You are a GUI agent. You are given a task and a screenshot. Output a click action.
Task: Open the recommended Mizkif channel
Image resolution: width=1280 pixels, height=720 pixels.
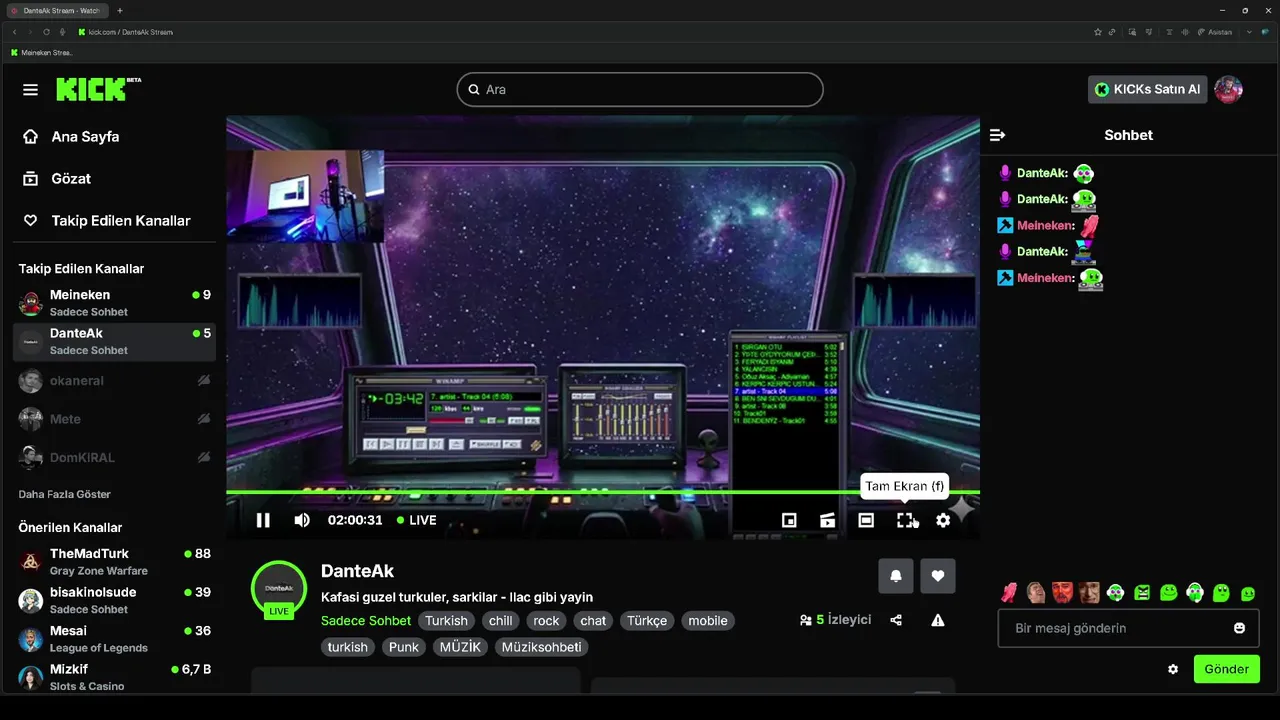tap(114, 677)
